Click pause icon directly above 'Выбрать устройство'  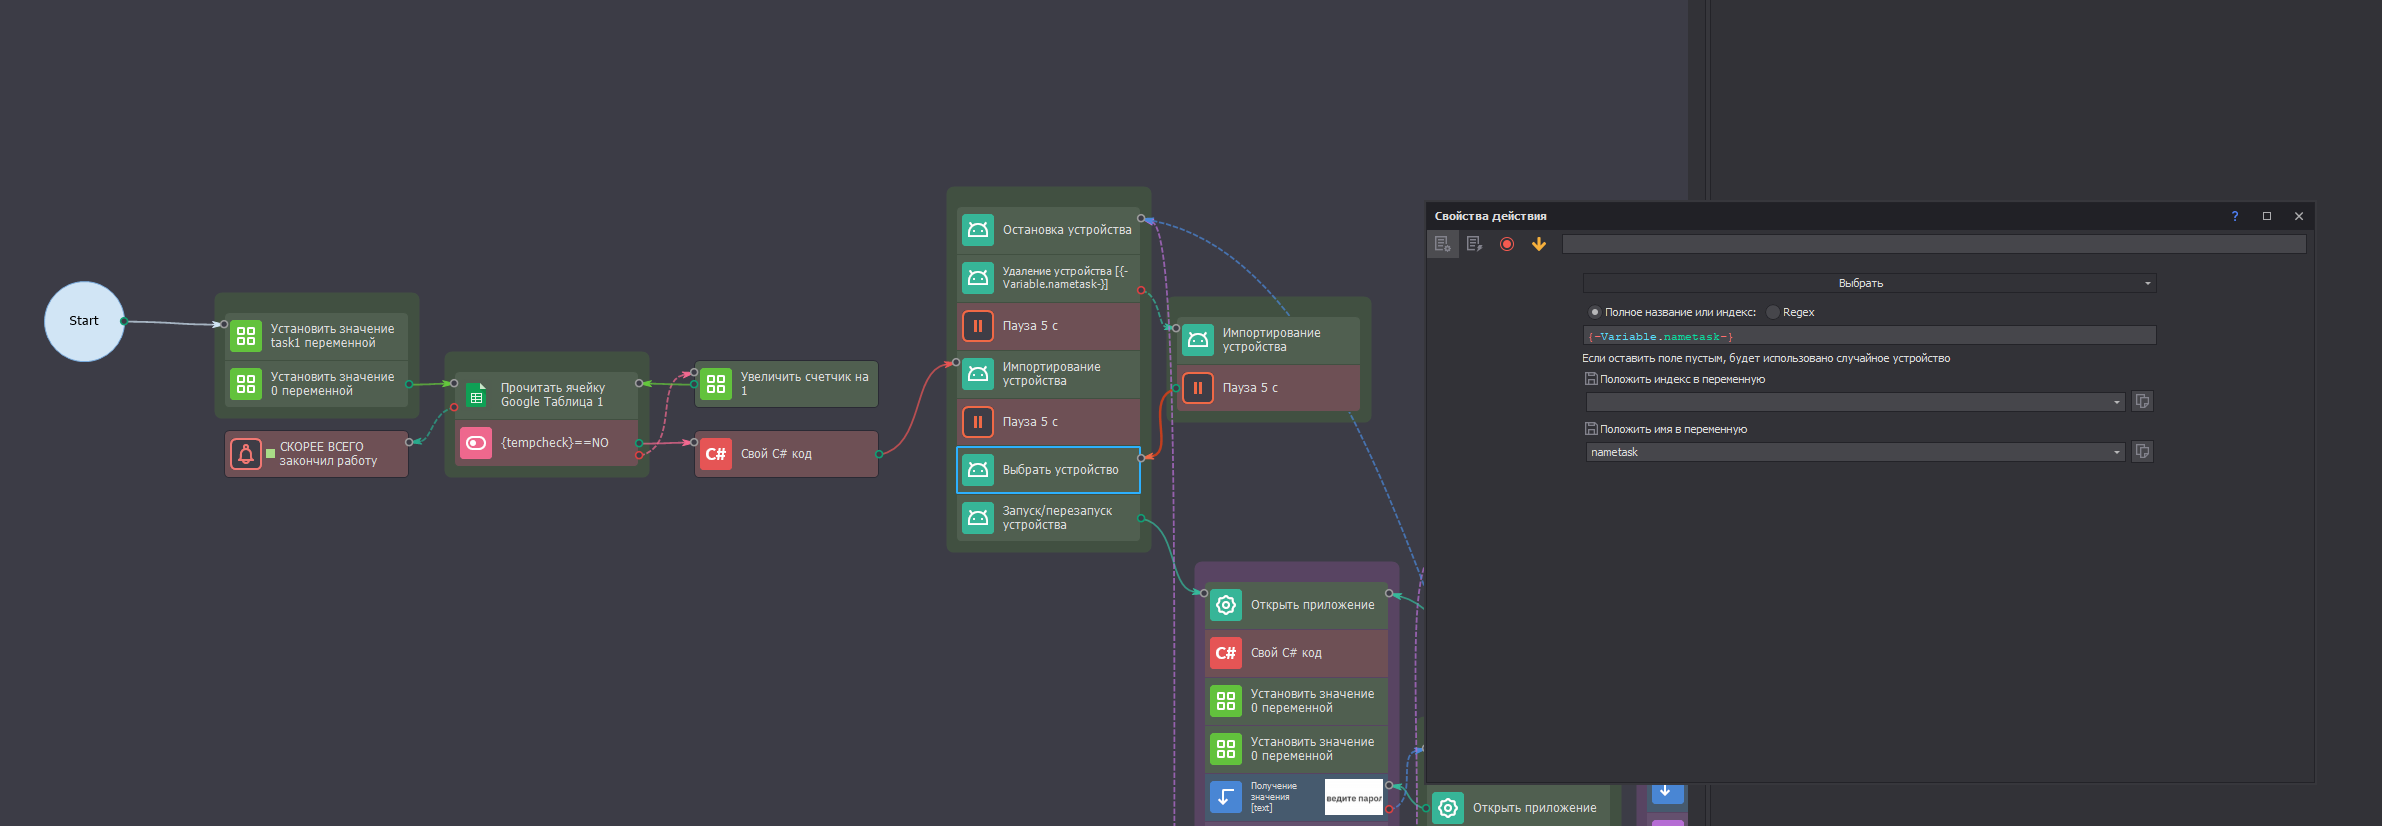click(978, 422)
